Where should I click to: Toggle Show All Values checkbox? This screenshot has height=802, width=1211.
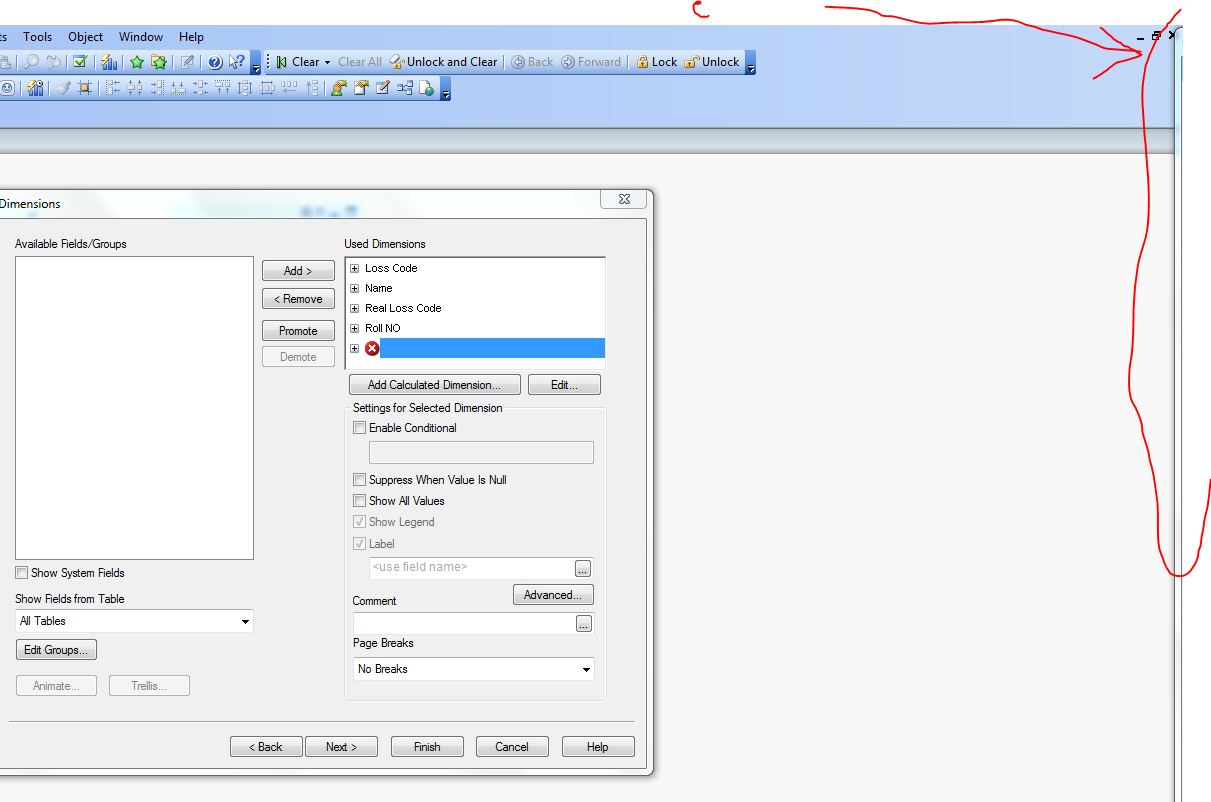click(360, 501)
